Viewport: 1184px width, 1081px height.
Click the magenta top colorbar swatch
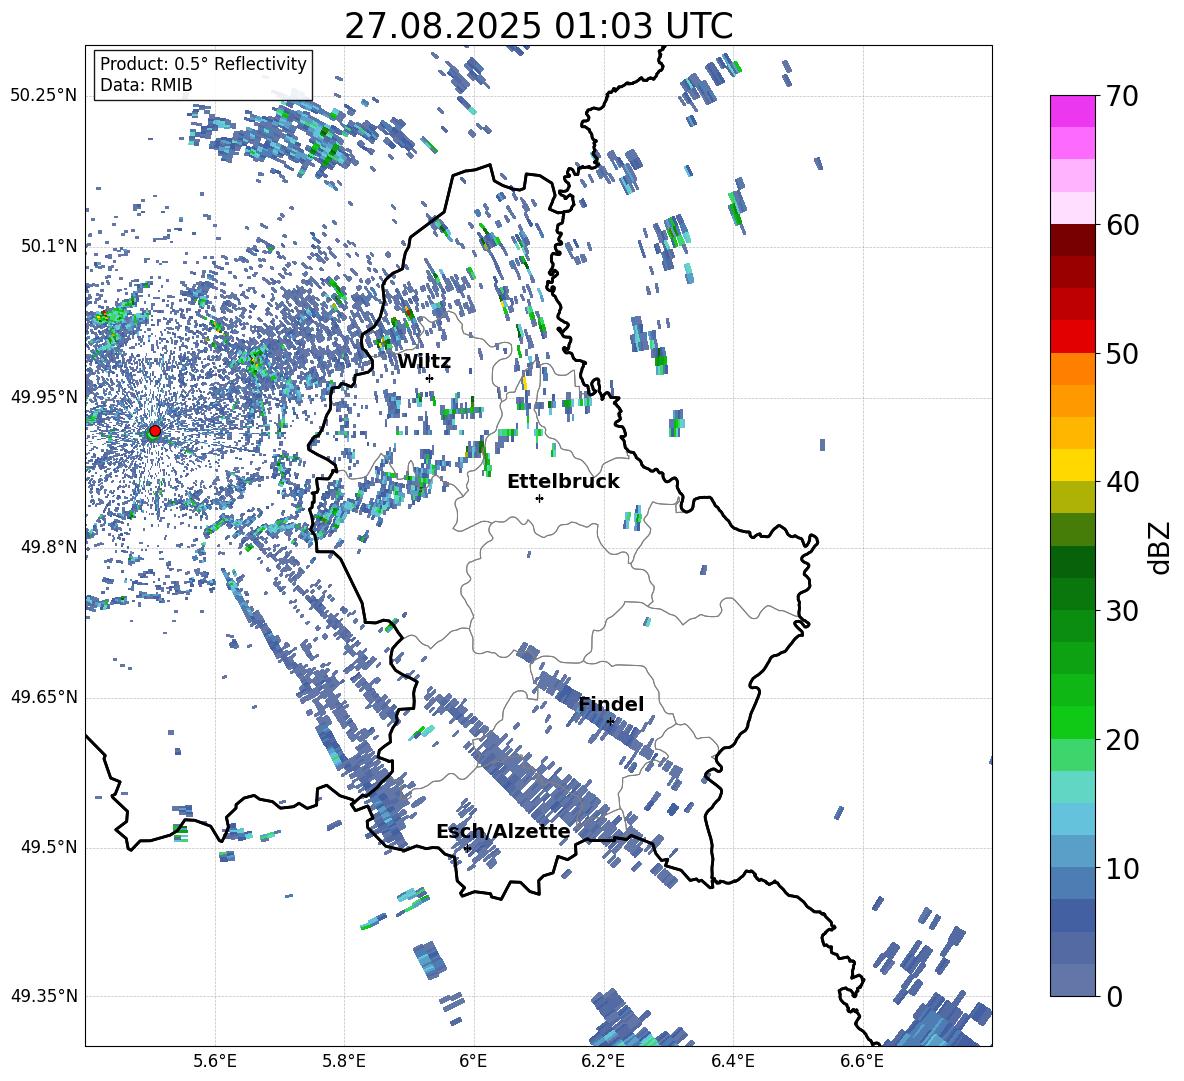[1072, 111]
